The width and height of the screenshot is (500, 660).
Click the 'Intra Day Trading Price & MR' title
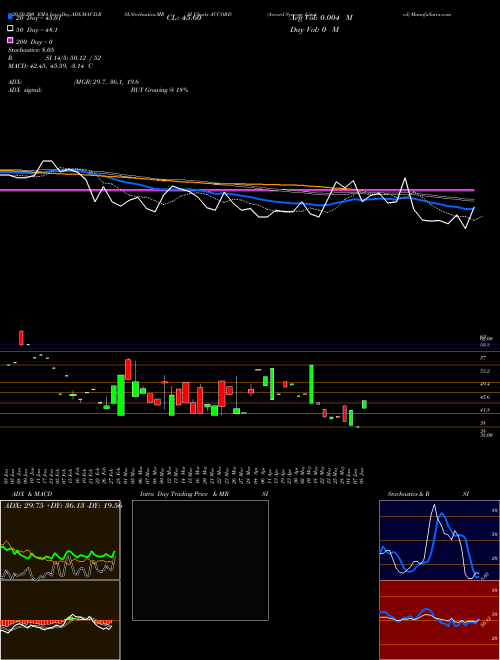(x=184, y=494)
